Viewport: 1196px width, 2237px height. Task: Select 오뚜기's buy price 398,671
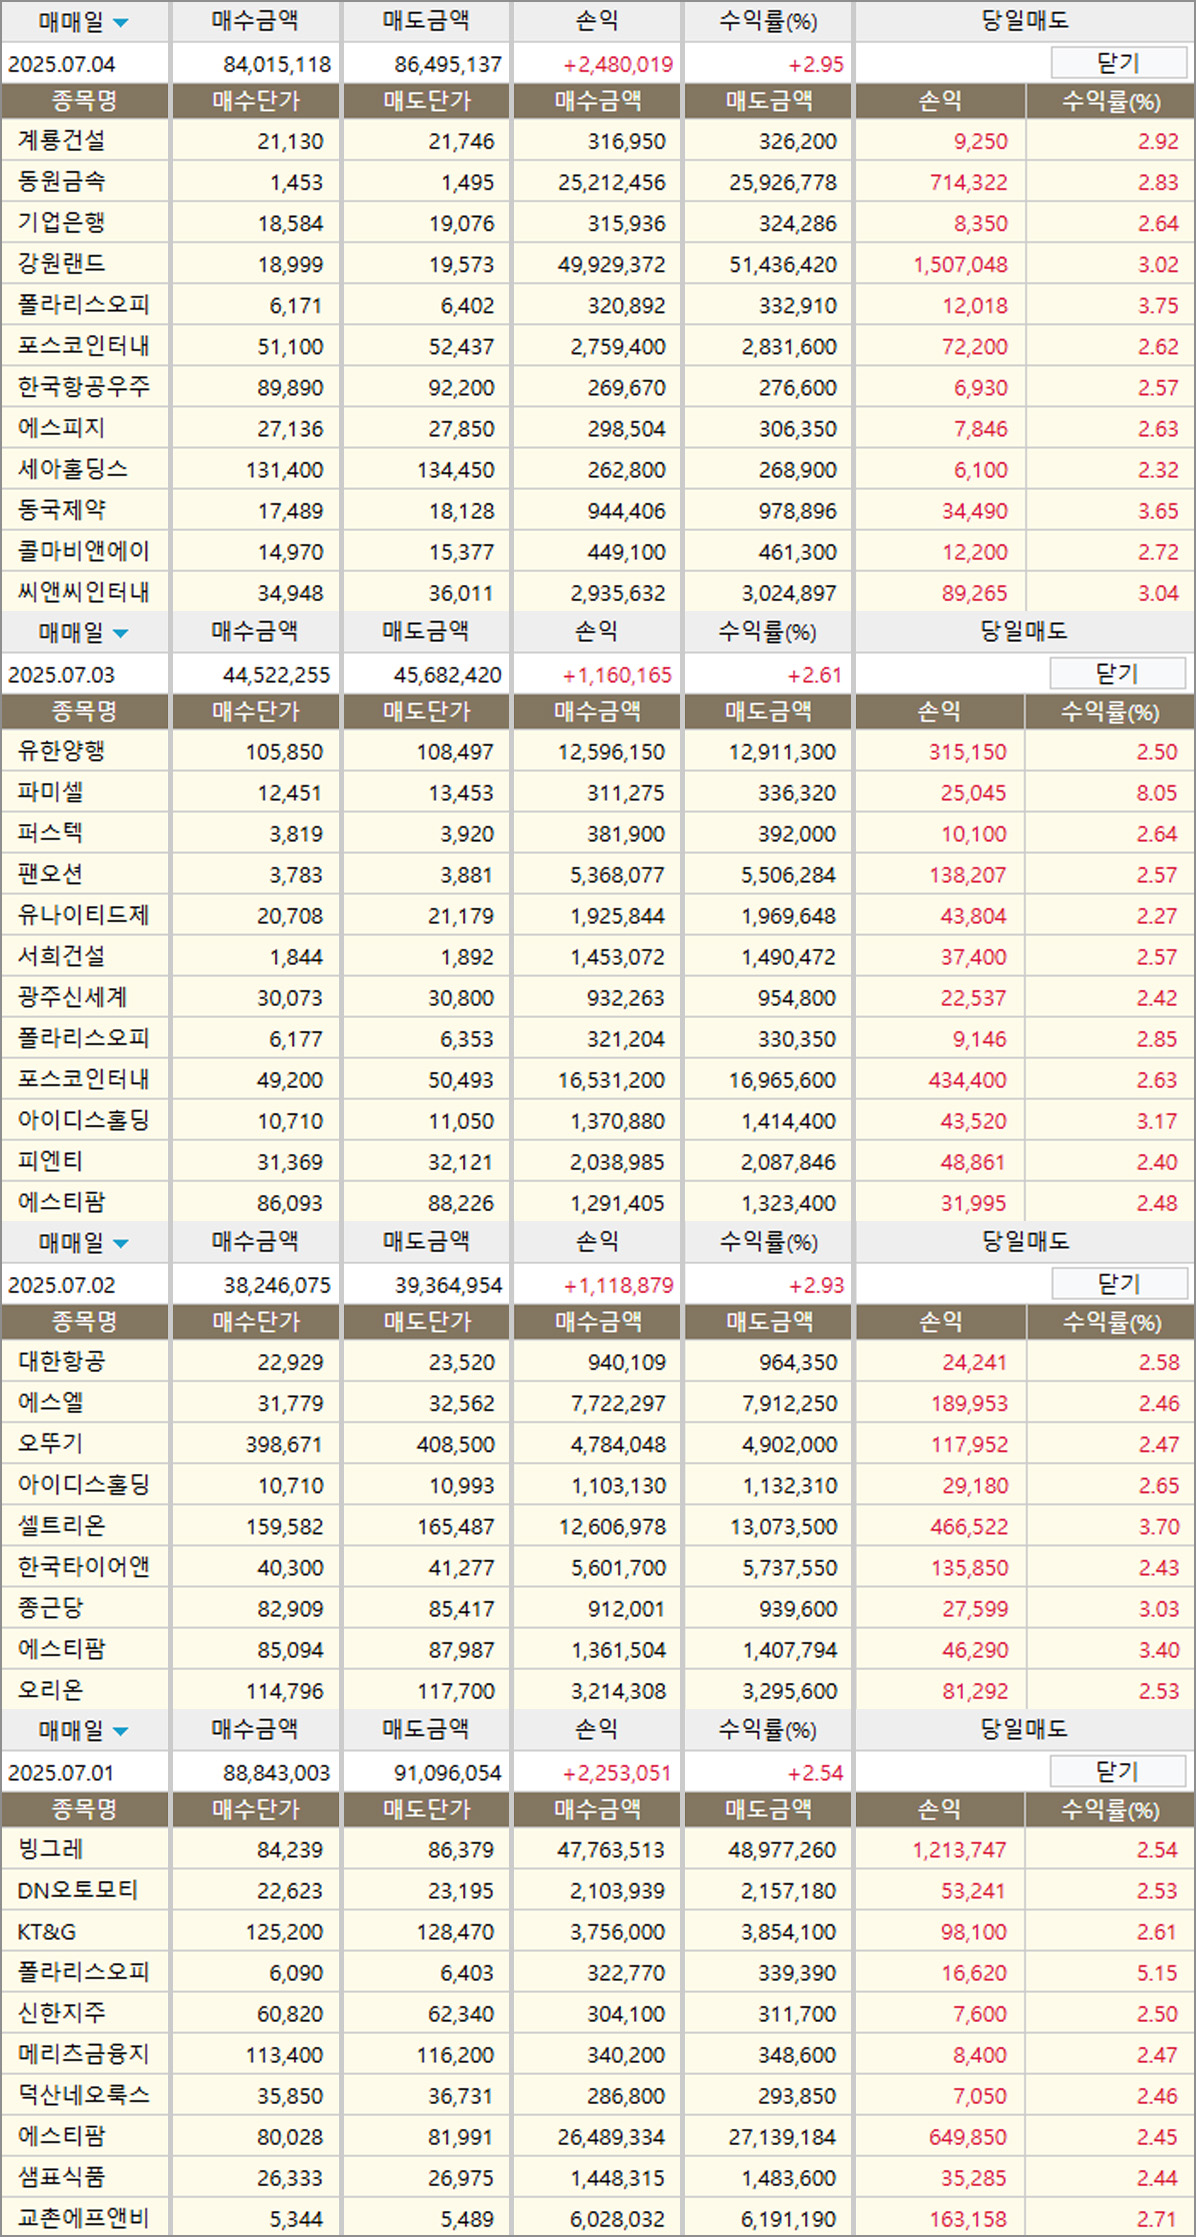pyautogui.click(x=285, y=1445)
